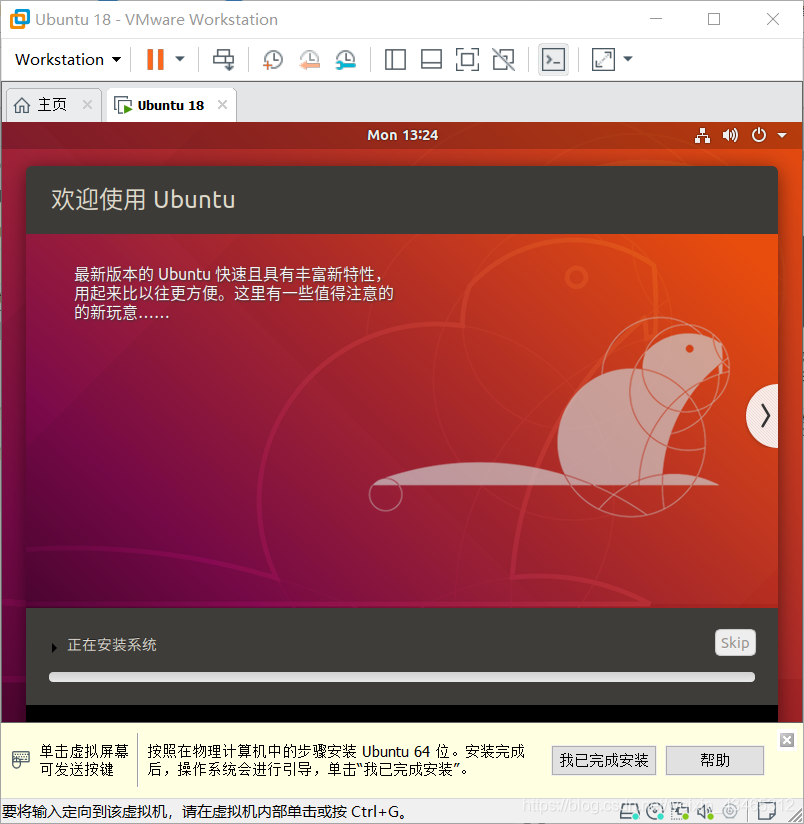804x824 pixels.
Task: Toggle the thumbnail bar view icon
Action: [431, 59]
